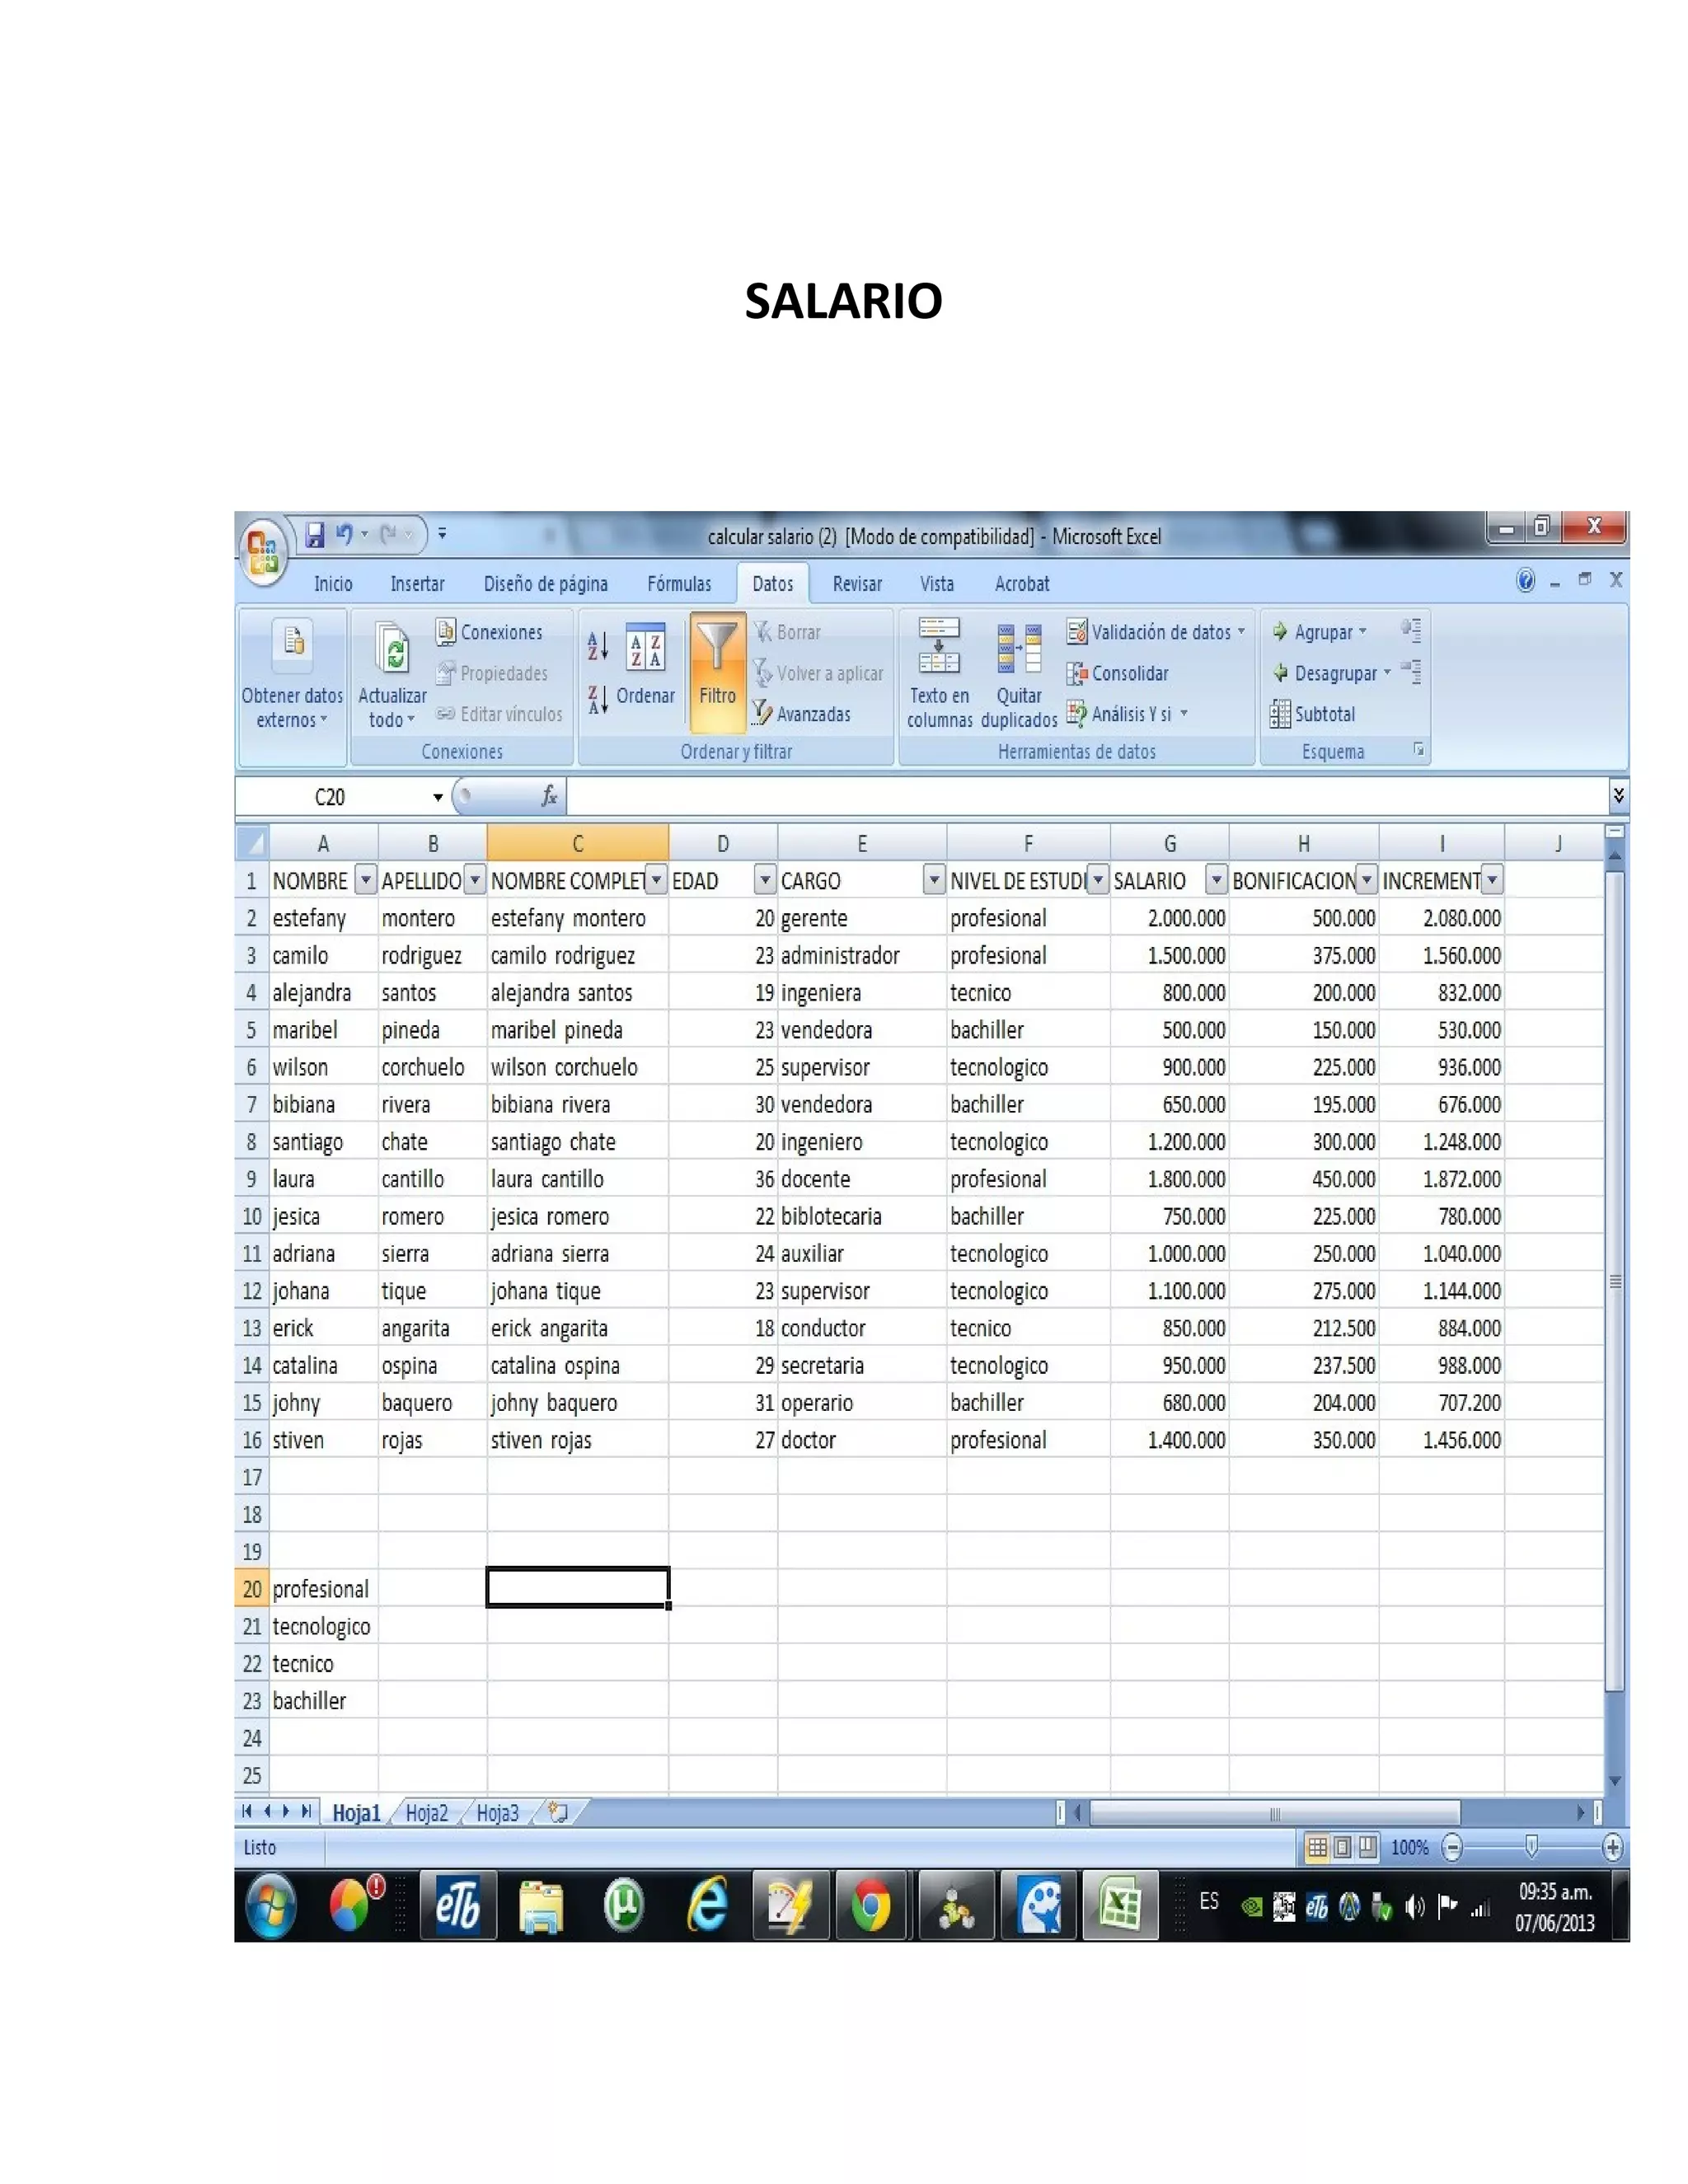Sort descending with Z-A icon
Viewport: 1688px width, 2184px height.
click(597, 699)
